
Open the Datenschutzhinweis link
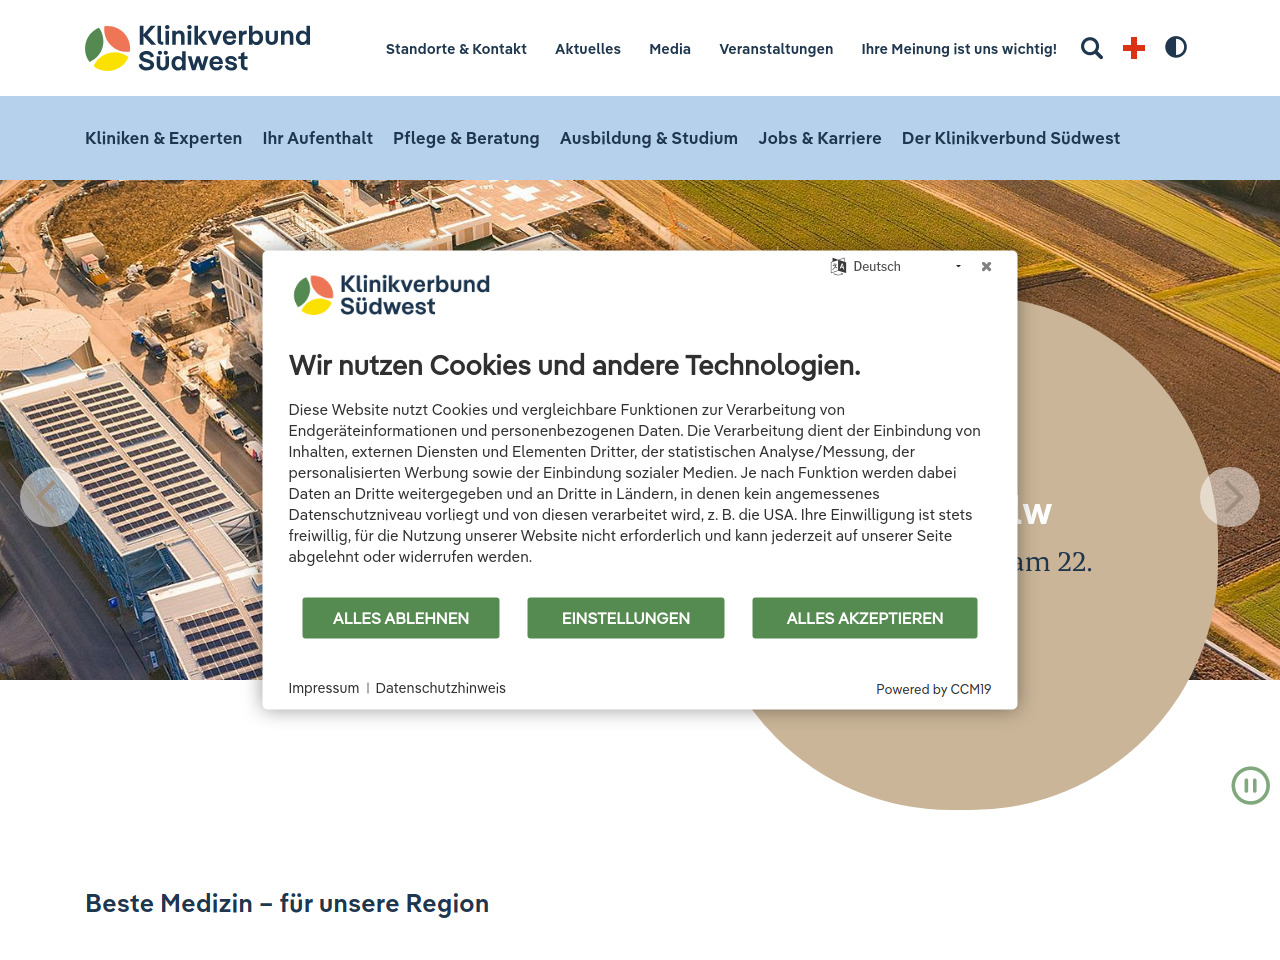pos(440,688)
